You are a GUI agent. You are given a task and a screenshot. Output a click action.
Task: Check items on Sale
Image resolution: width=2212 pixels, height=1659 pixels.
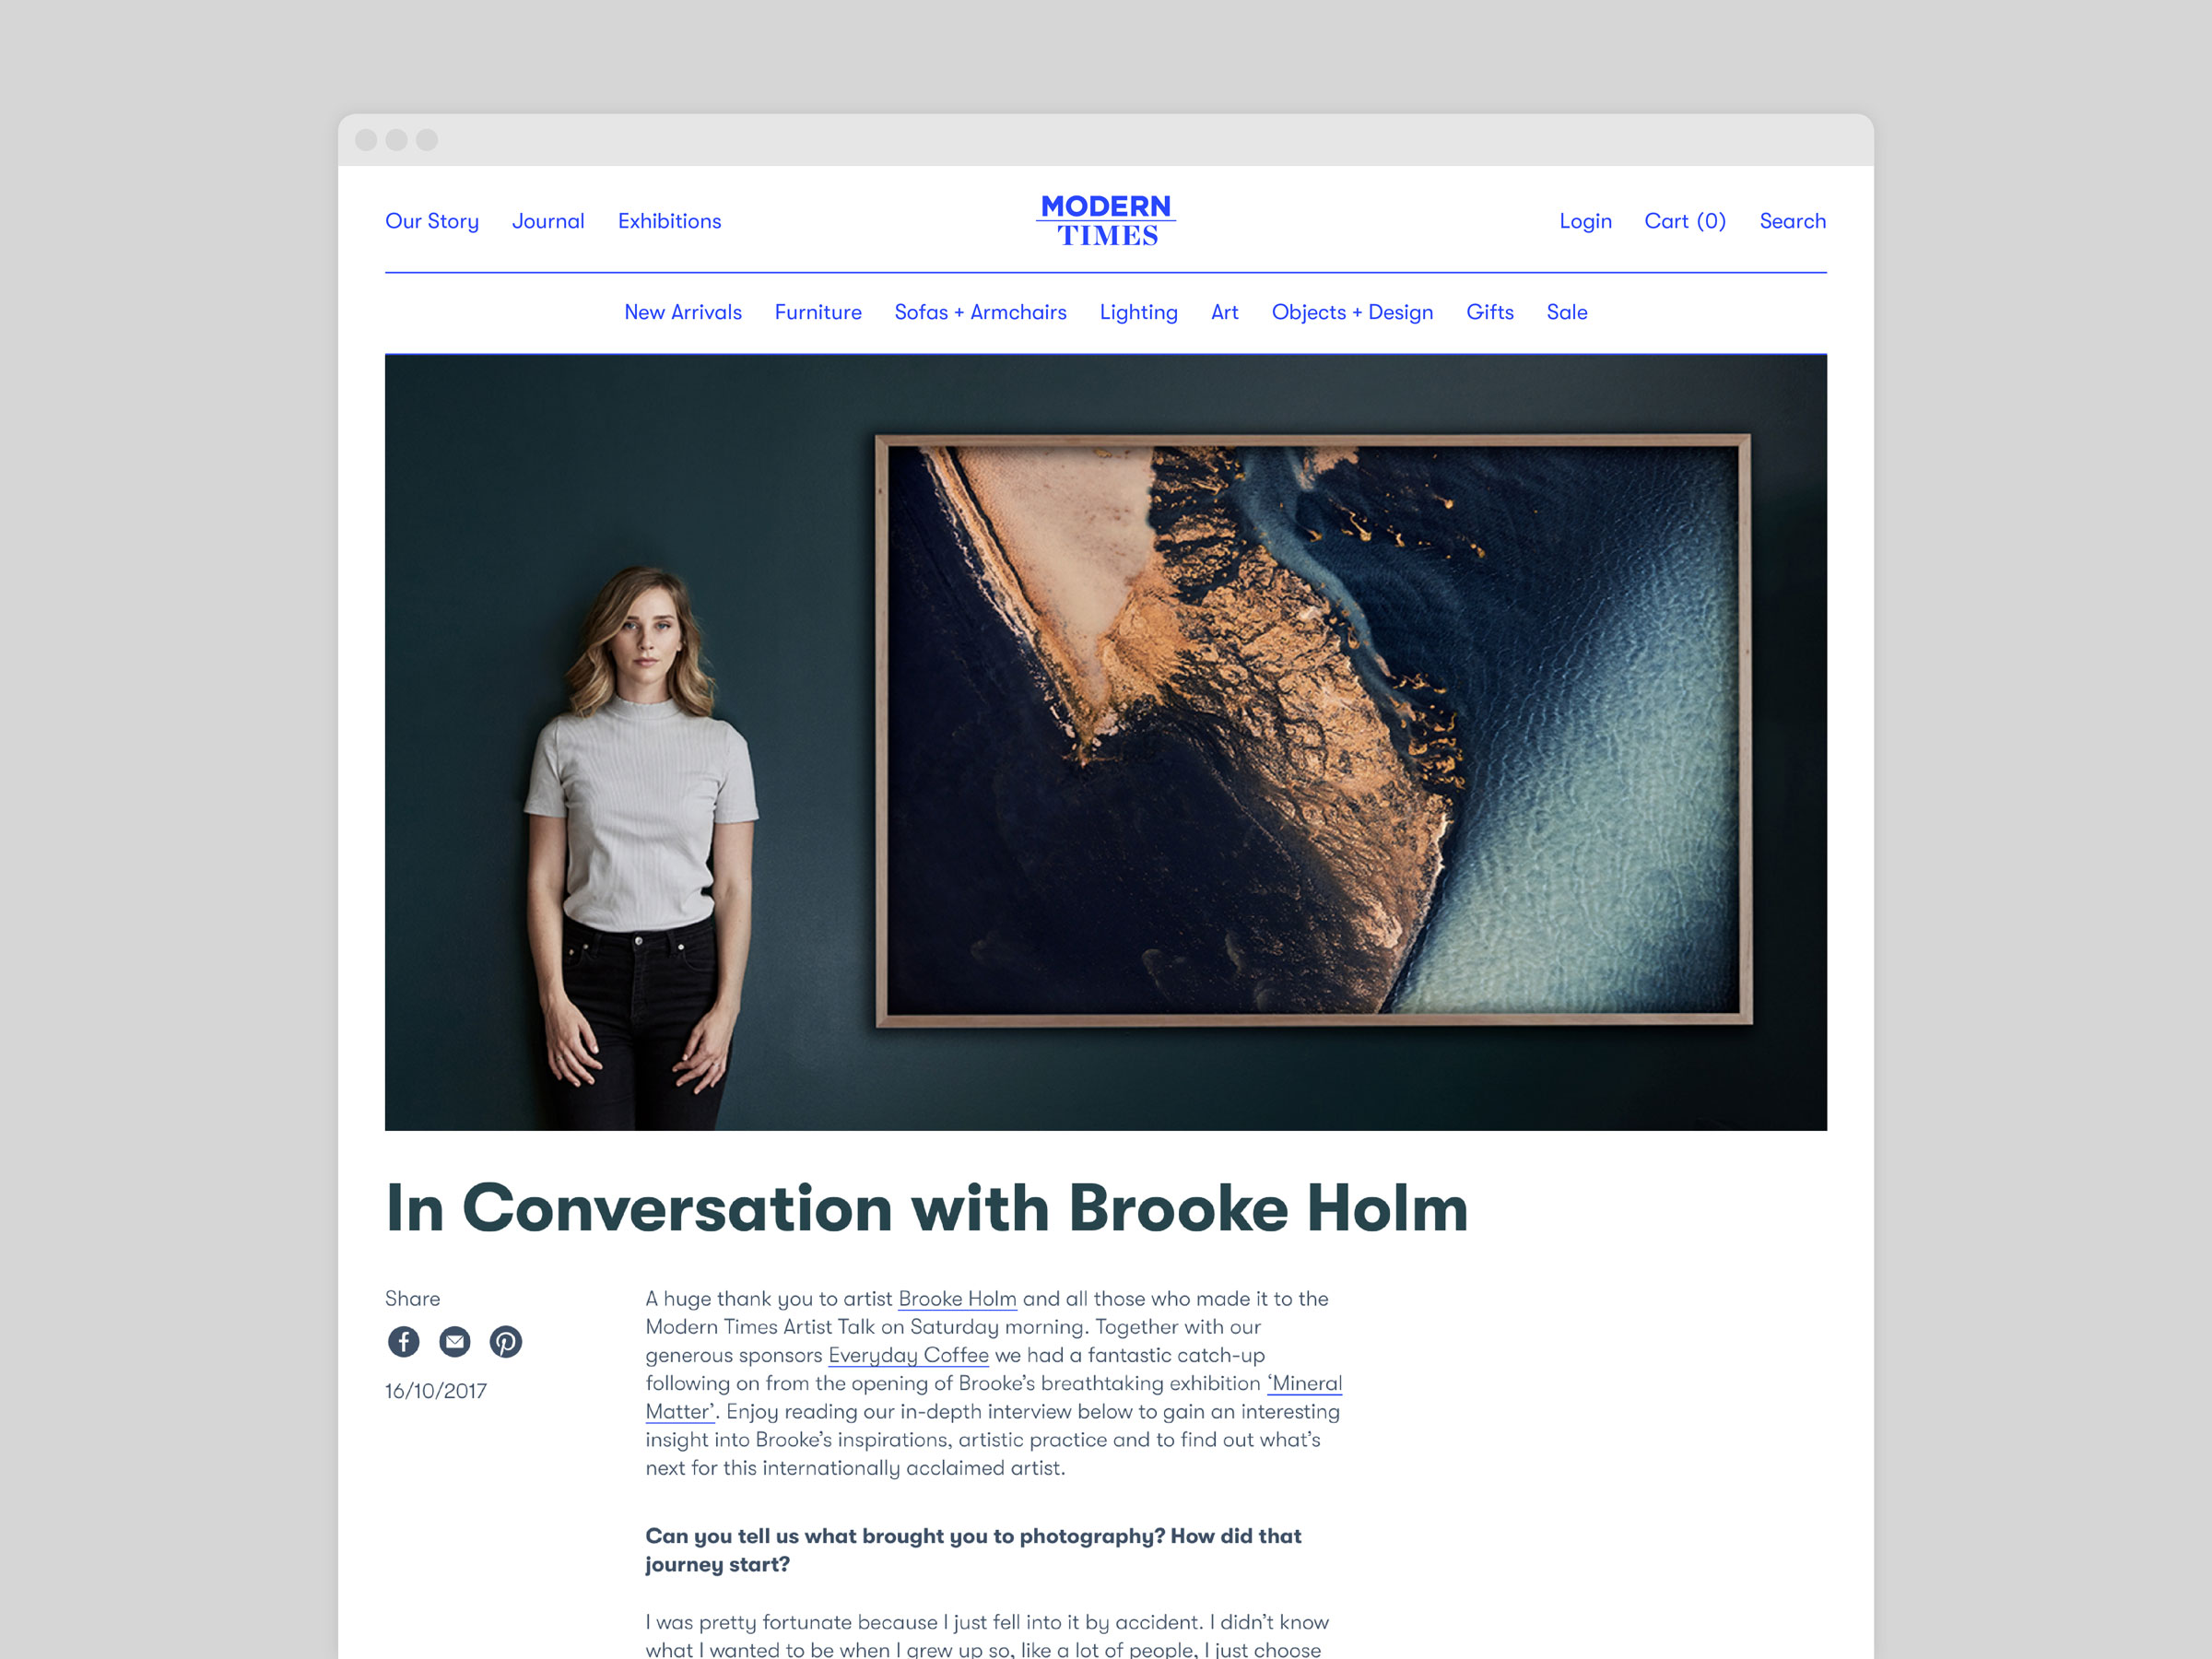tap(1567, 312)
